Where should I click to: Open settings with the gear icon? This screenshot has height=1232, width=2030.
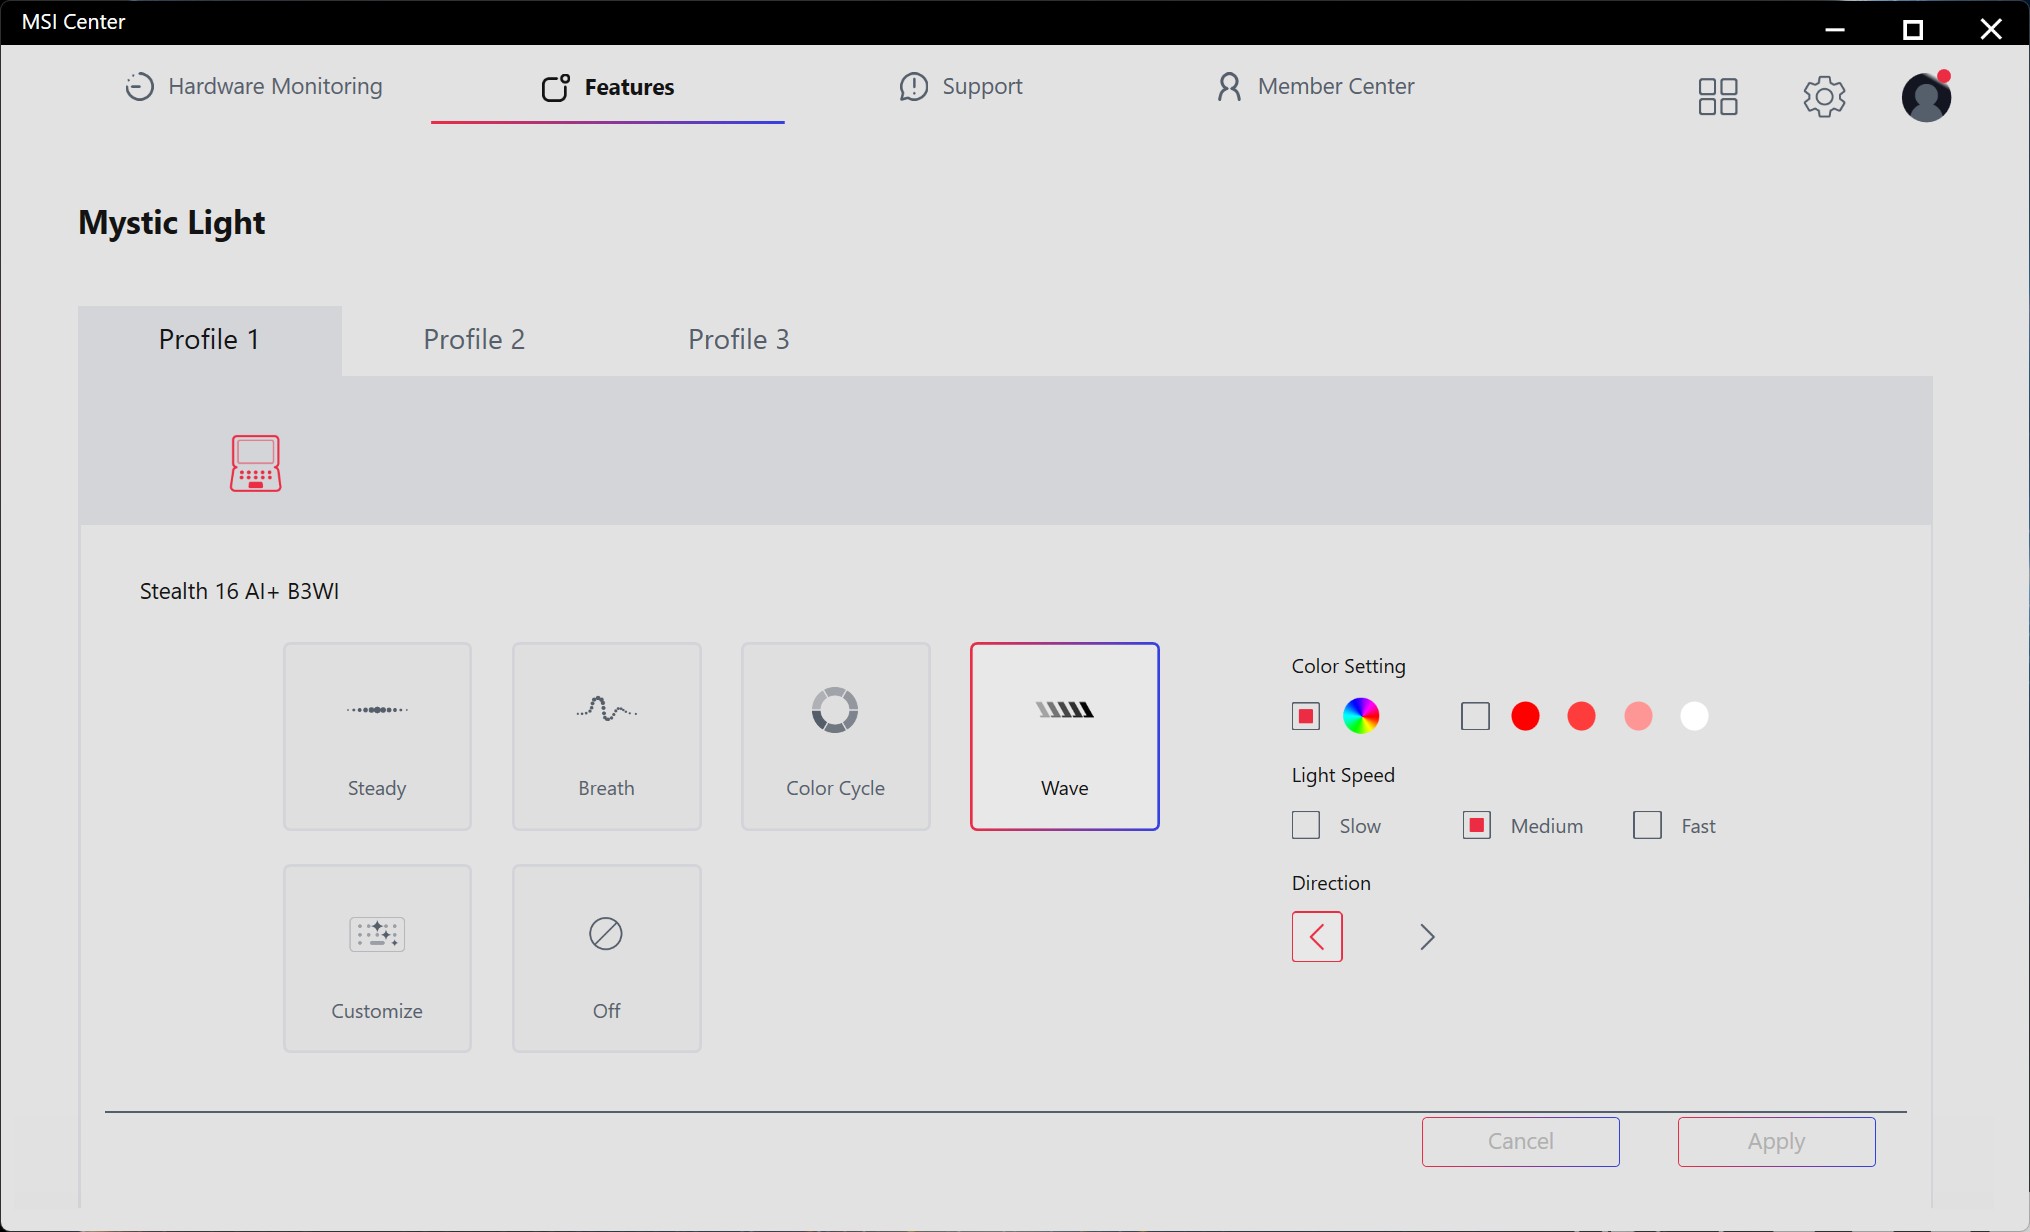click(1824, 97)
